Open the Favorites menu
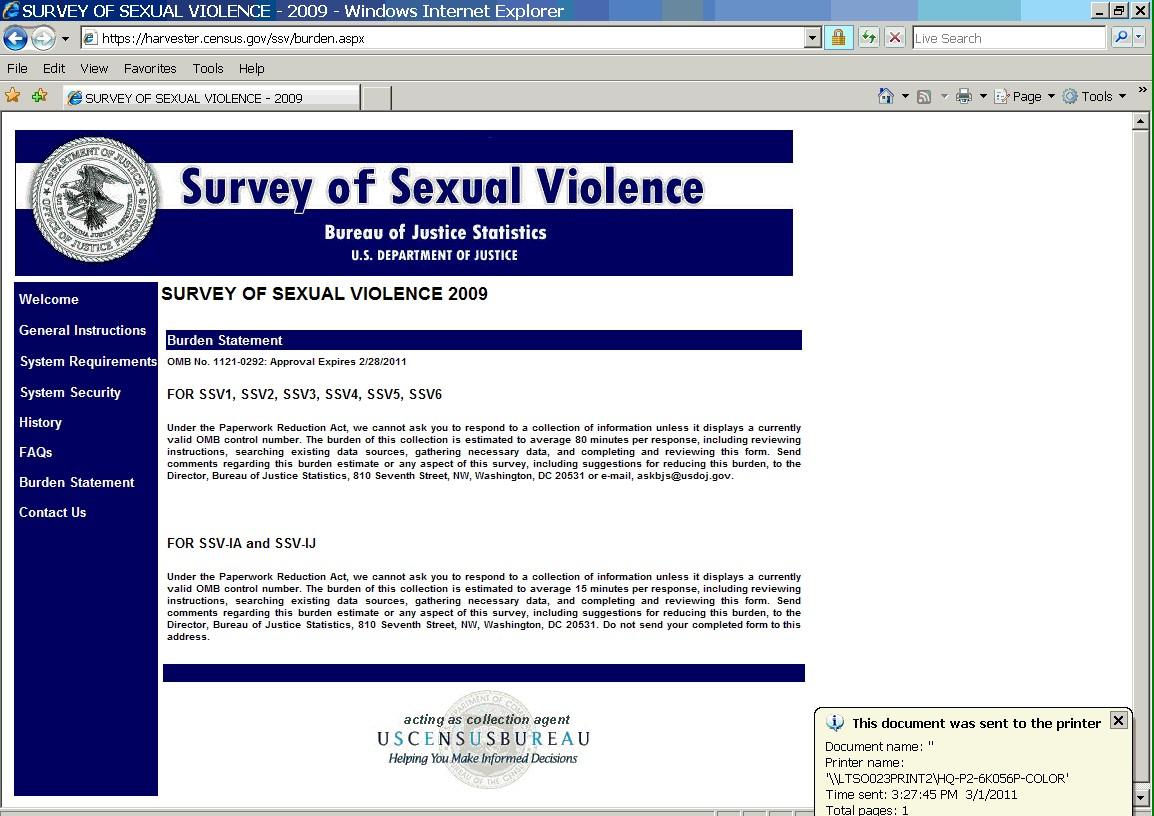1154x816 pixels. pos(150,68)
